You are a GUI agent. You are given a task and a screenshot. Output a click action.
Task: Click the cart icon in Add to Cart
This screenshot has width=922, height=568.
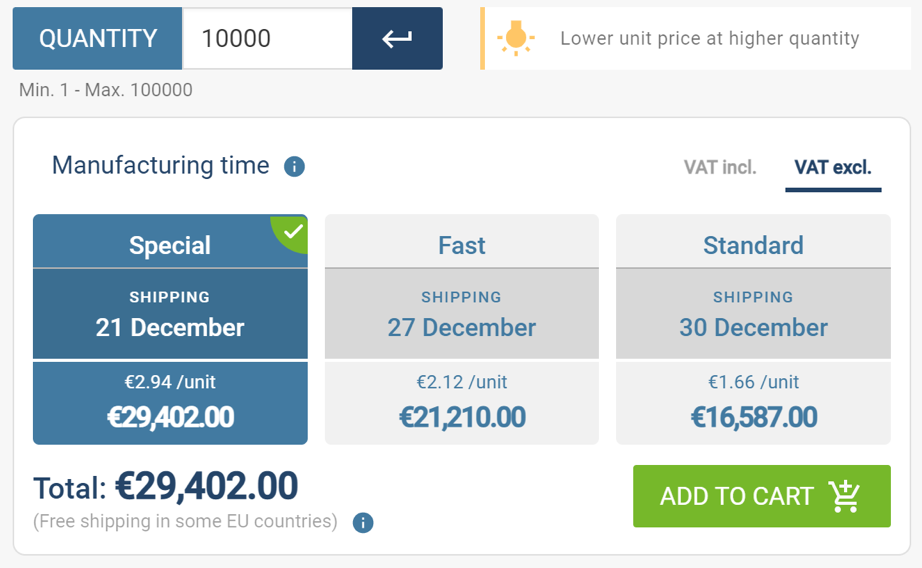click(844, 496)
